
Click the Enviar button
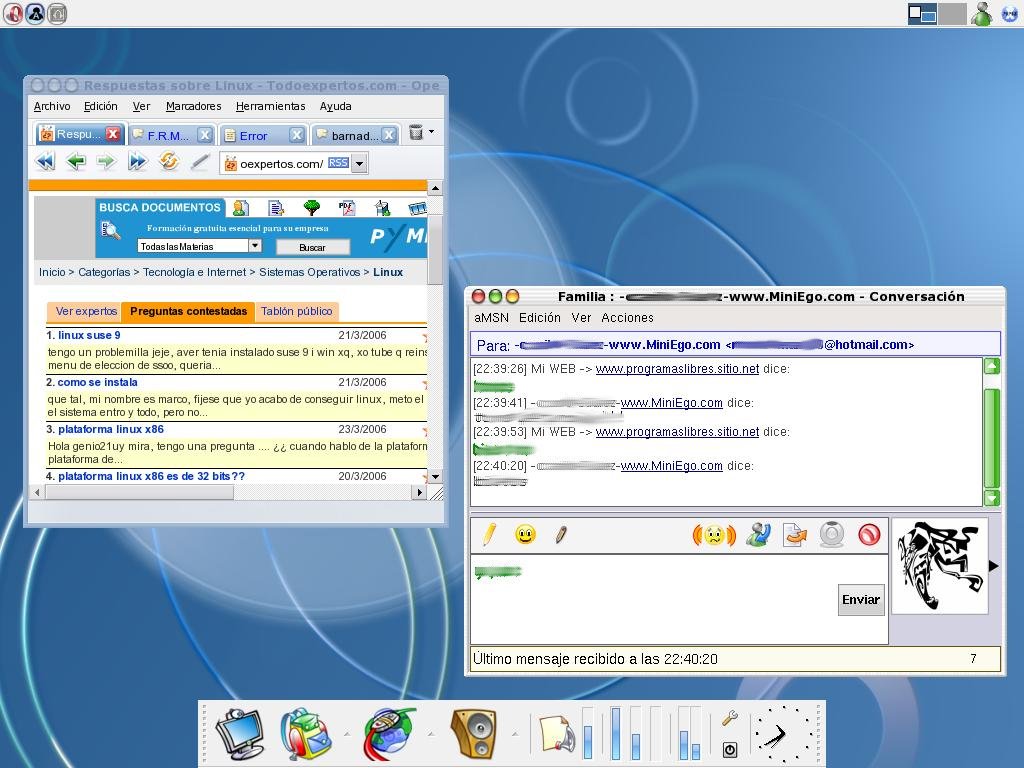pyautogui.click(x=861, y=600)
